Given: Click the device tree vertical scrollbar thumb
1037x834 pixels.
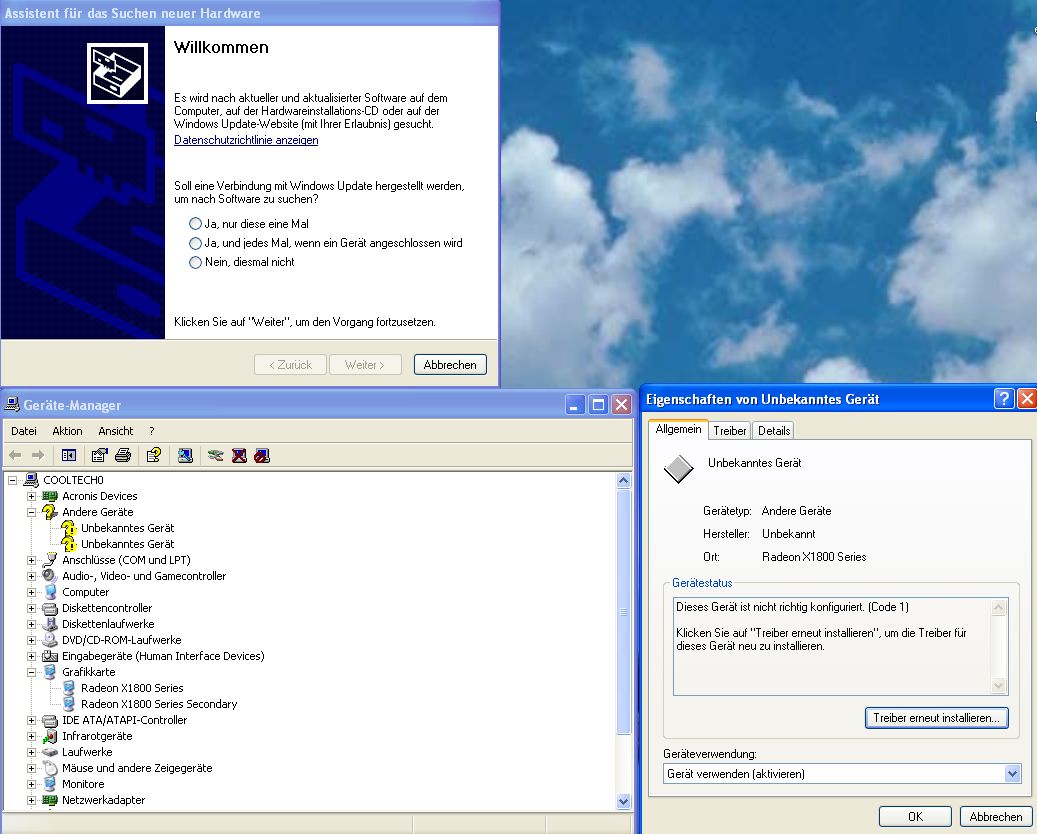Looking at the screenshot, I should [623, 612].
